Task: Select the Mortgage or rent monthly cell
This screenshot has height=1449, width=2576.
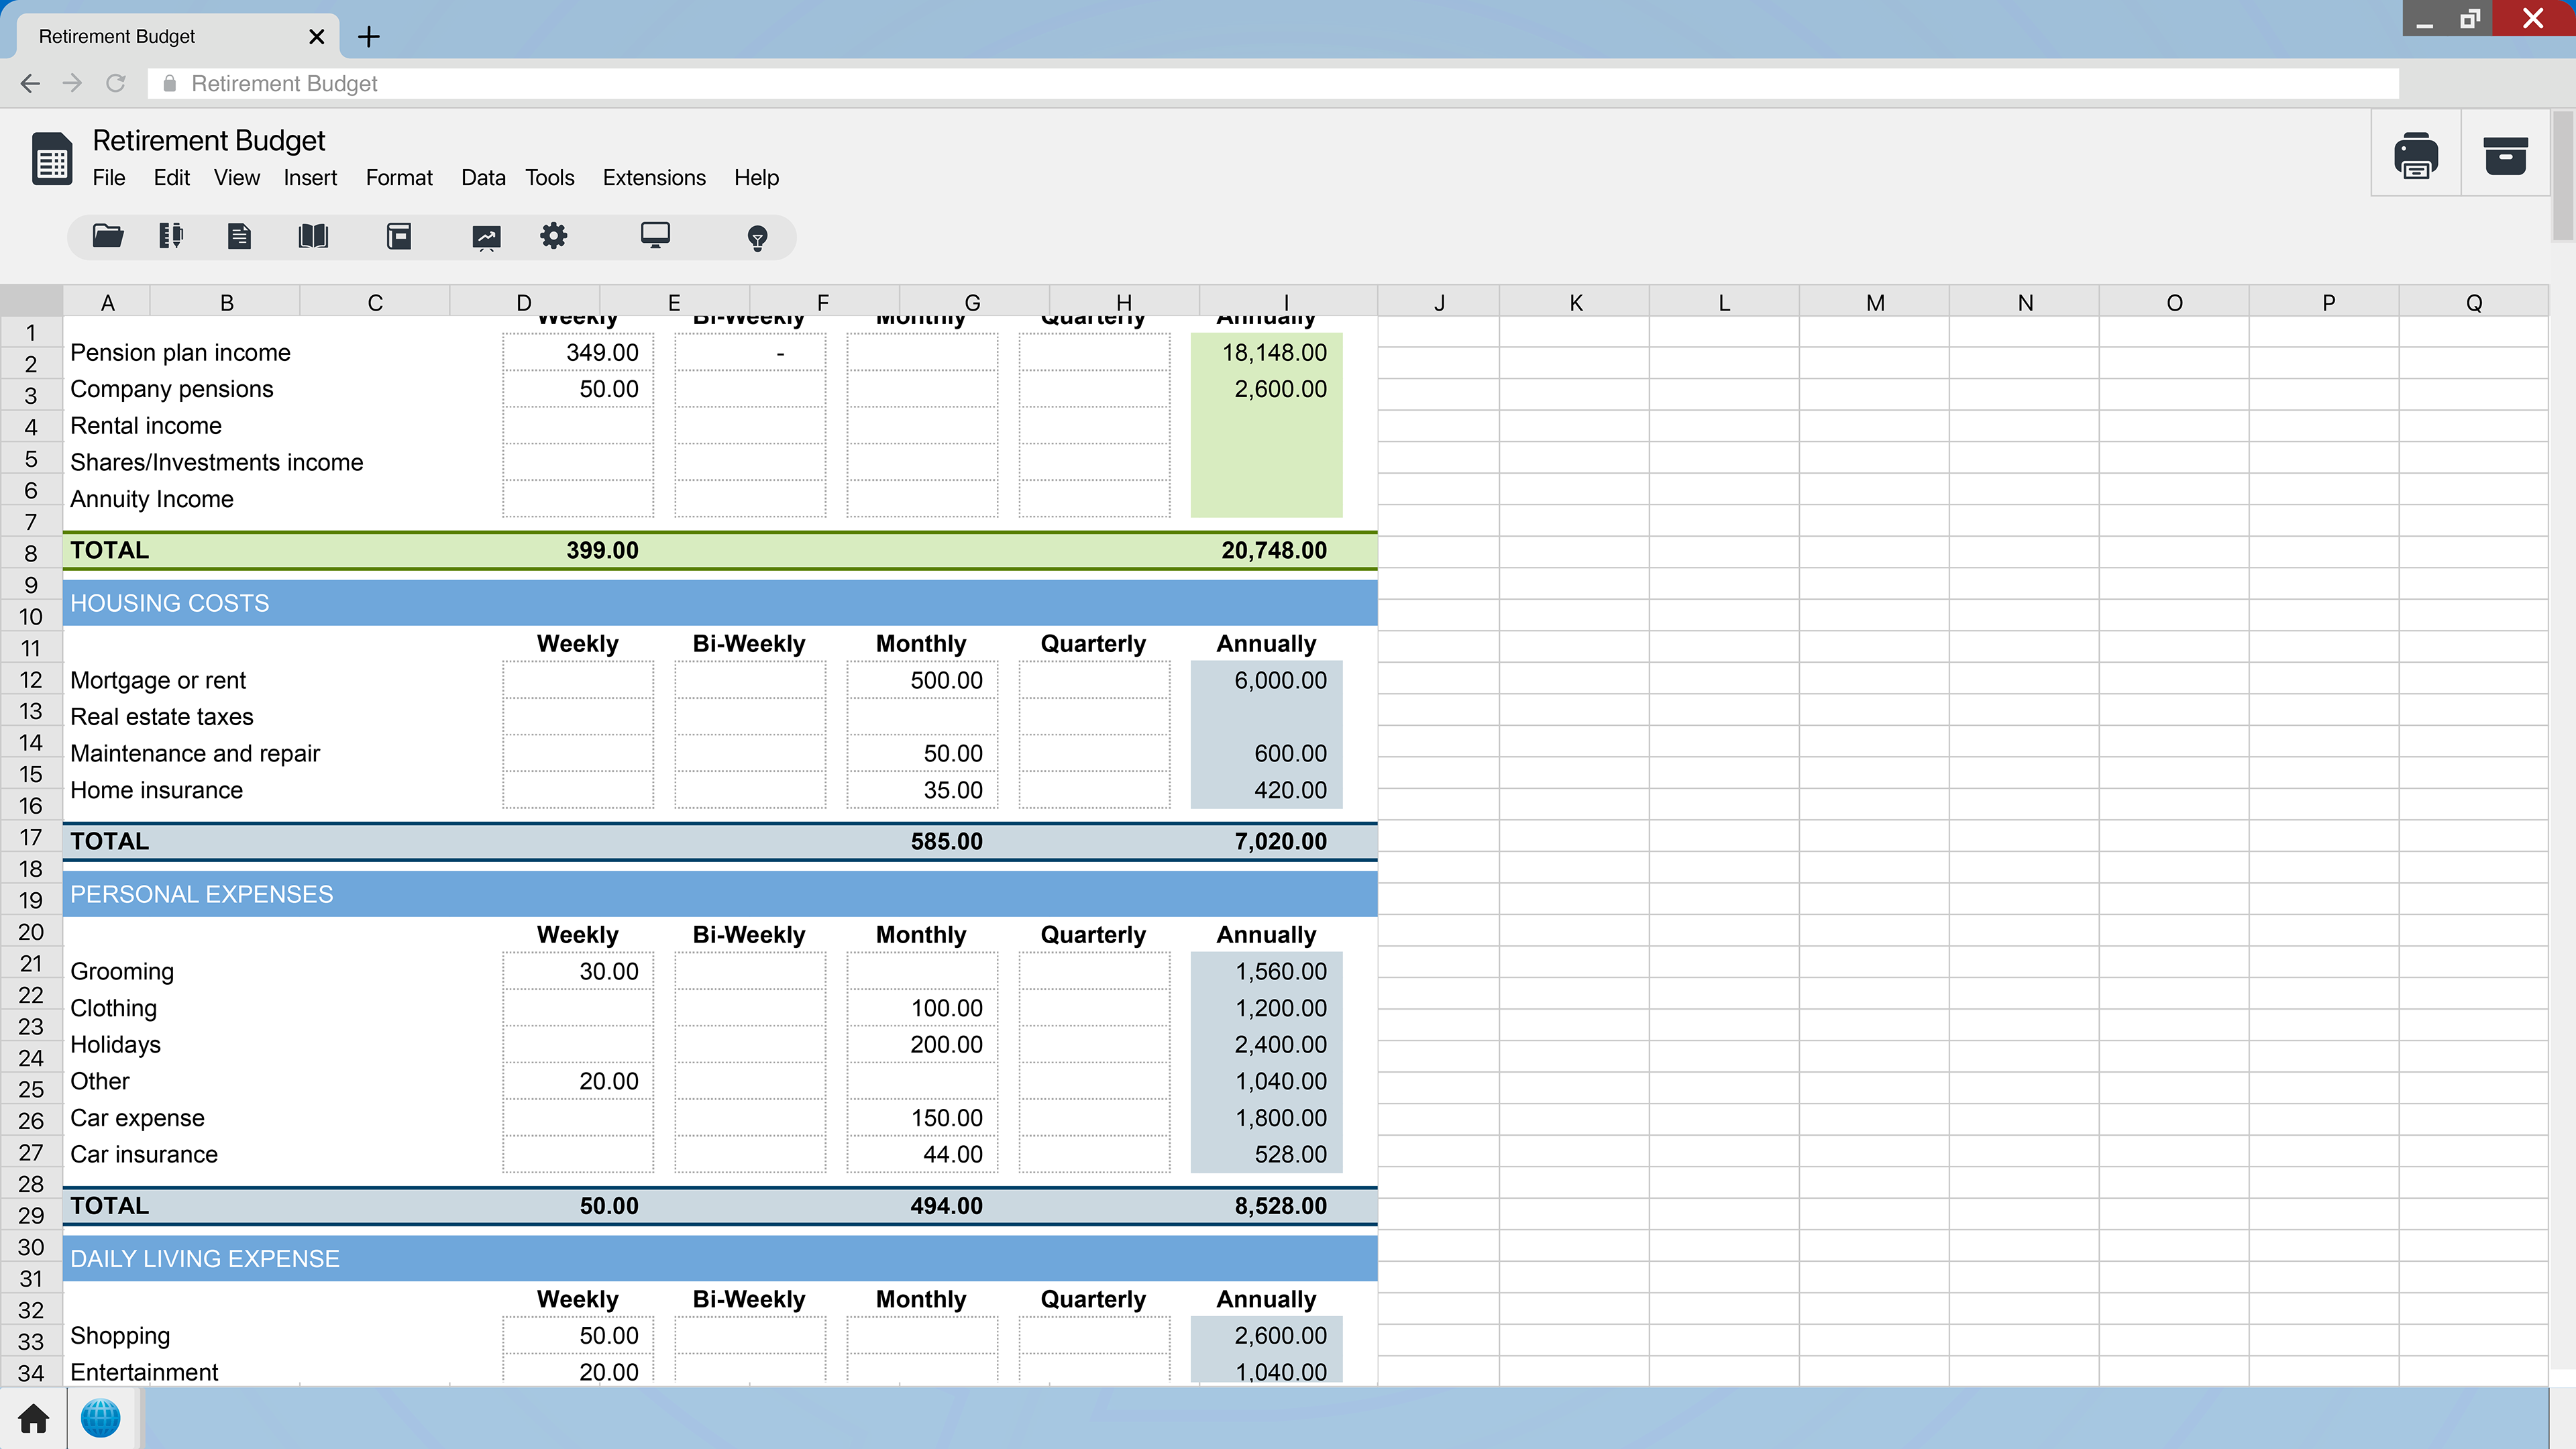Action: coord(921,680)
